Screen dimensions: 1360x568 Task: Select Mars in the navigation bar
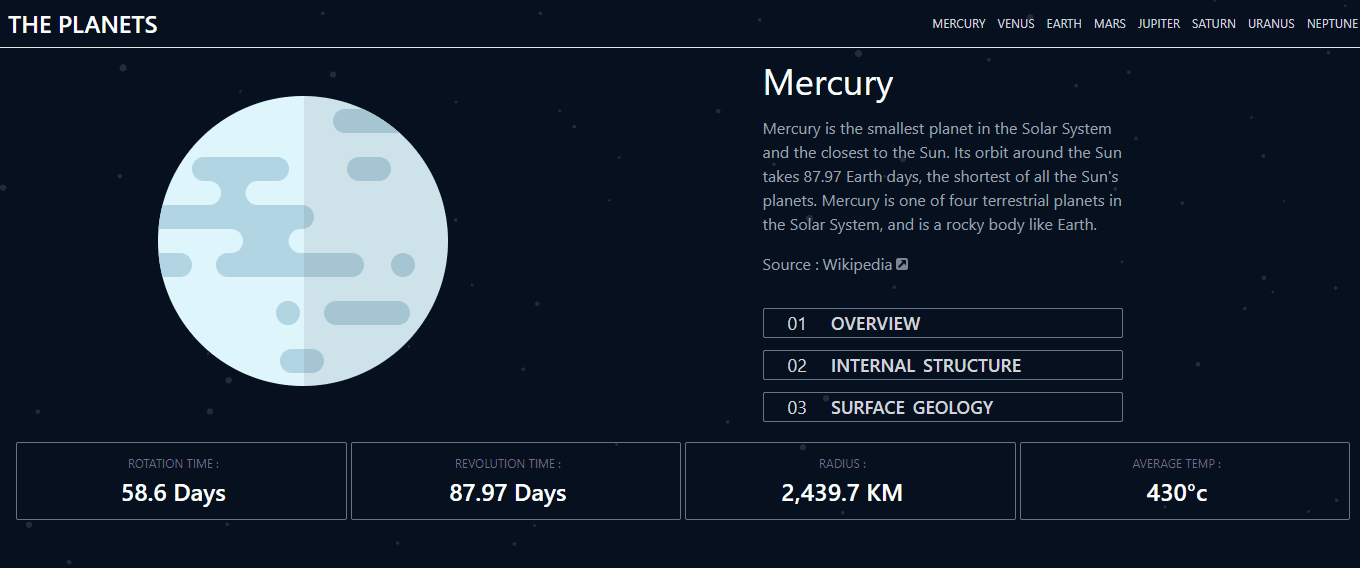coord(1110,24)
